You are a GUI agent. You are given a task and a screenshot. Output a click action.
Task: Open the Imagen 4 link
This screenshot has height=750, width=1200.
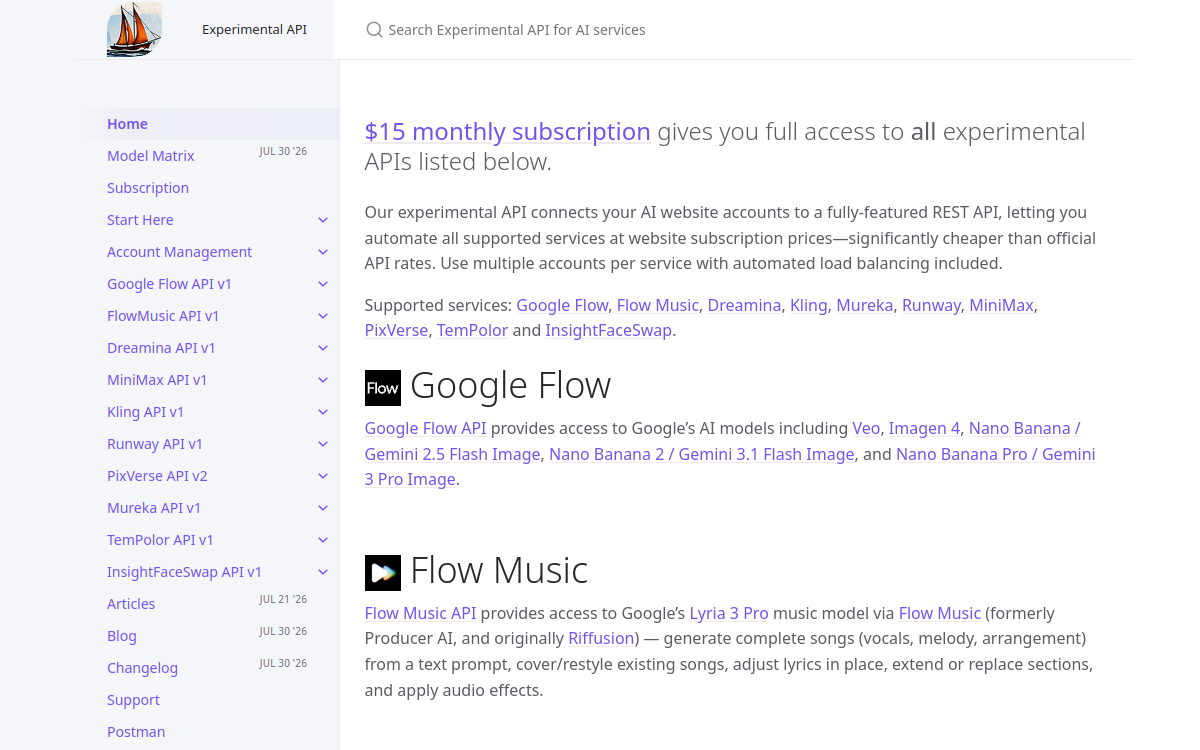click(x=924, y=428)
